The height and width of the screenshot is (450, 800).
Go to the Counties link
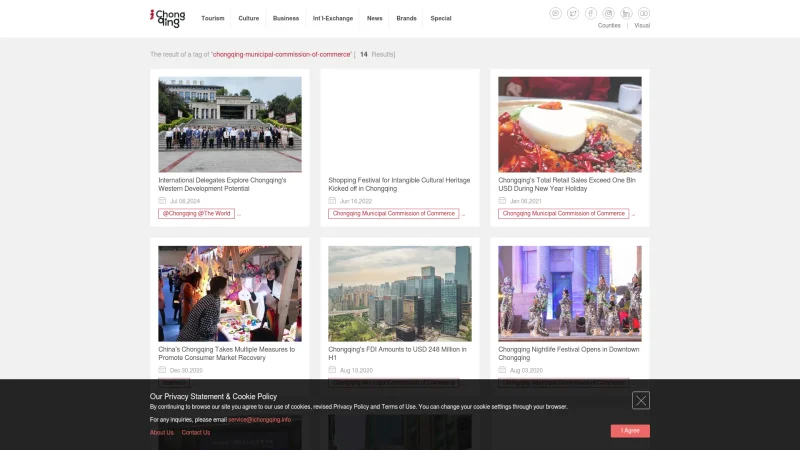[609, 26]
